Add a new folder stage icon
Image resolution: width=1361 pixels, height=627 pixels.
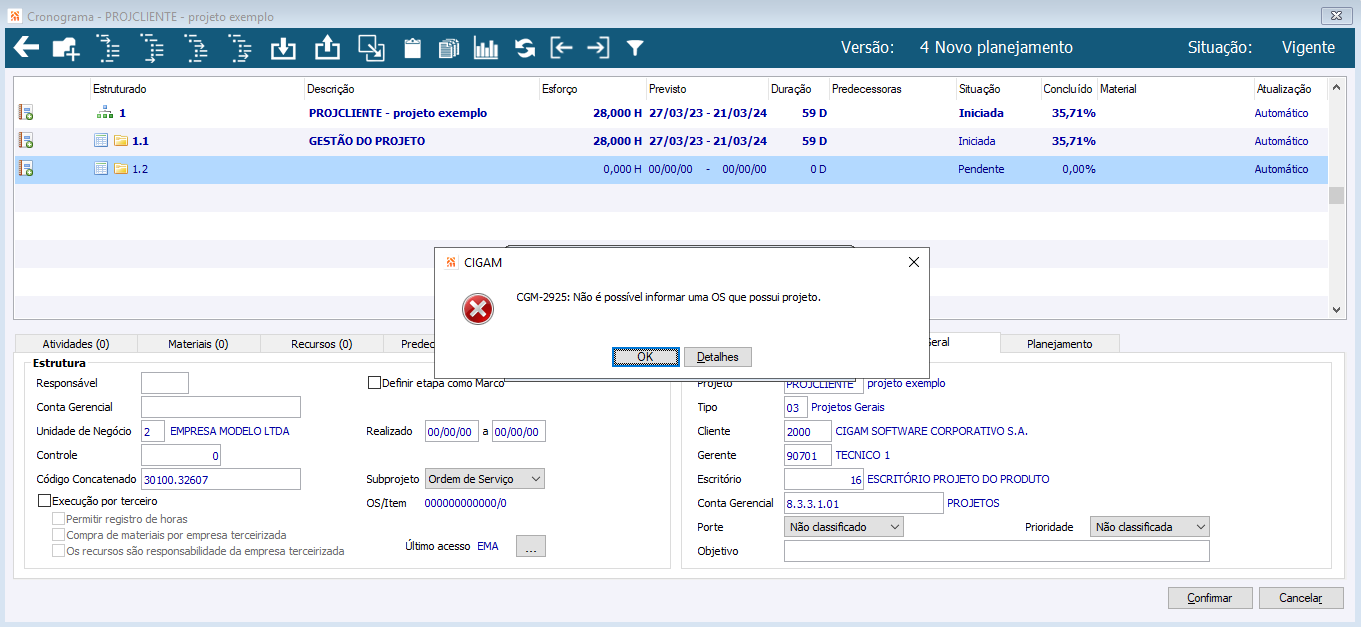coord(66,47)
